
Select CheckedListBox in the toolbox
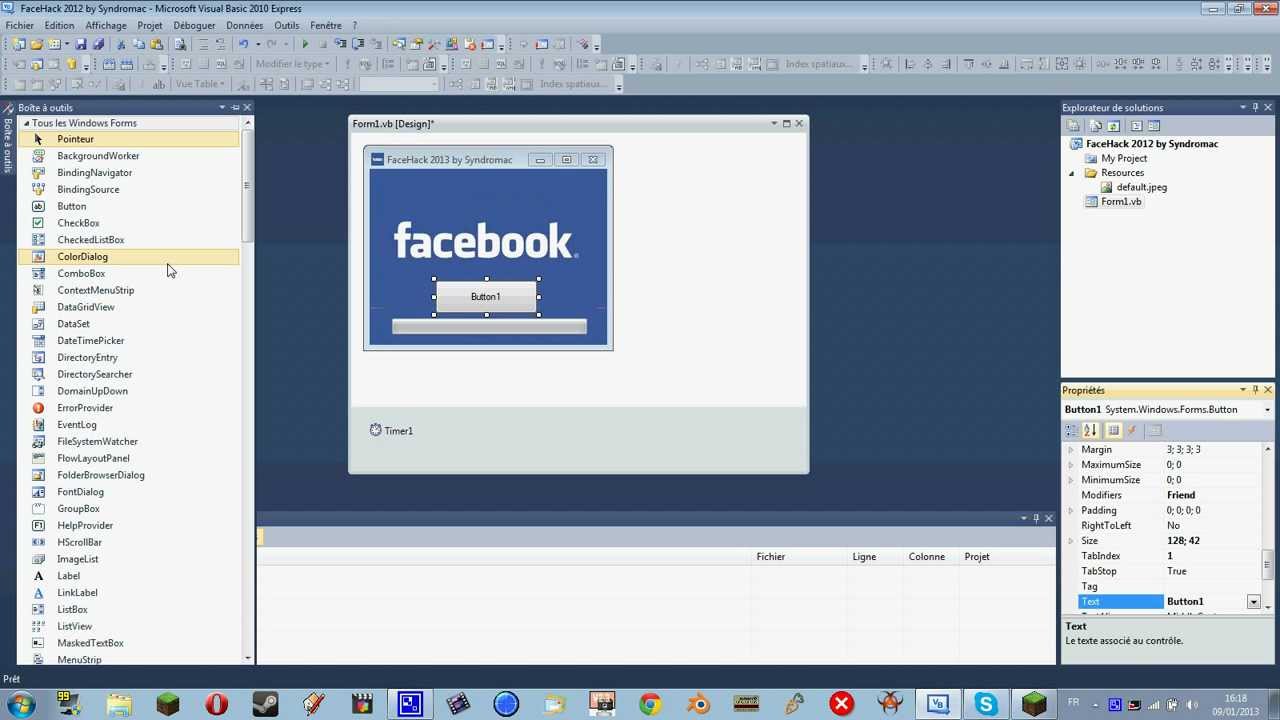[90, 240]
